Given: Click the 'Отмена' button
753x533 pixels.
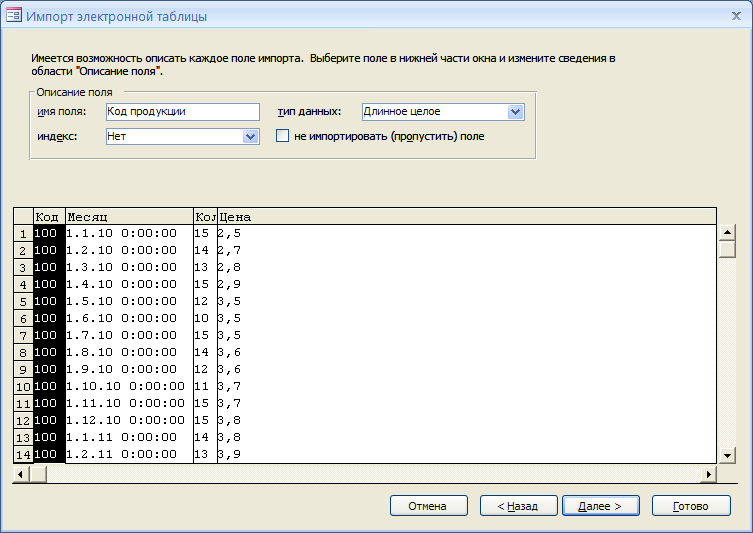Looking at the screenshot, I should [428, 506].
